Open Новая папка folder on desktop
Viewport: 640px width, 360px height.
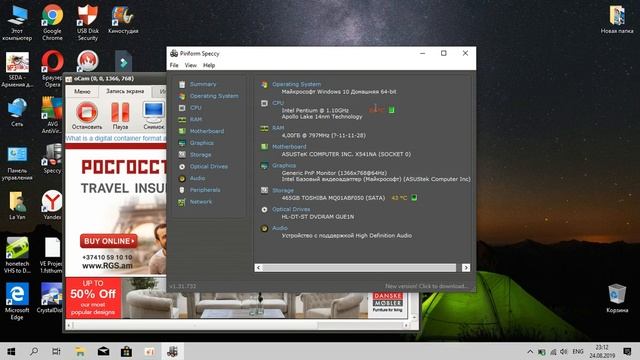617,20
